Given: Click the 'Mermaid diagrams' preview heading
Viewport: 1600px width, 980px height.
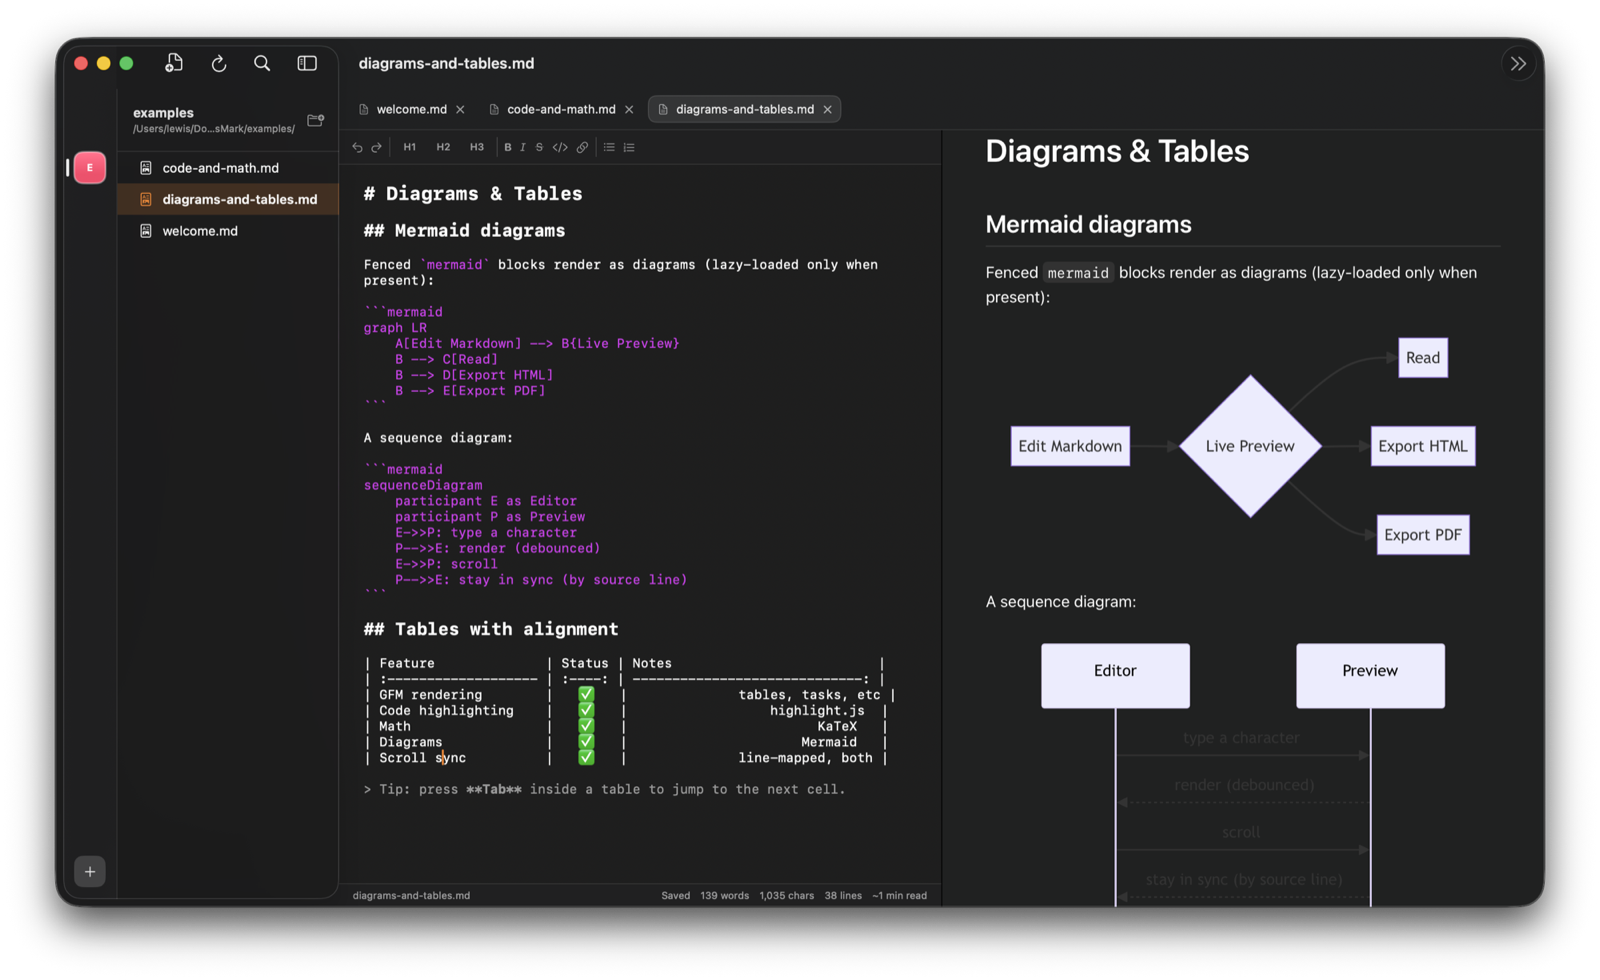Looking at the screenshot, I should tap(1088, 224).
